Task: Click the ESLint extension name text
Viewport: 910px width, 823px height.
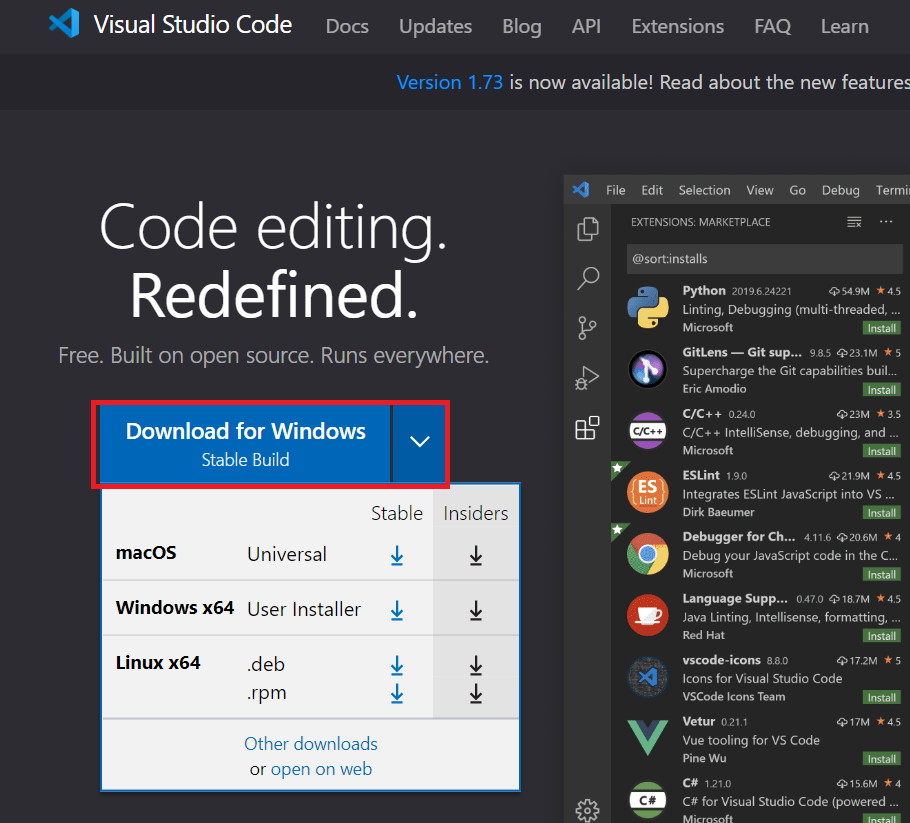Action: coord(701,475)
